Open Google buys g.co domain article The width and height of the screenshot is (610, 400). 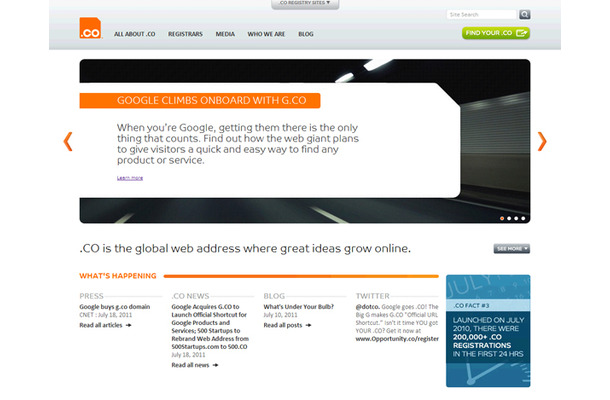(x=115, y=307)
